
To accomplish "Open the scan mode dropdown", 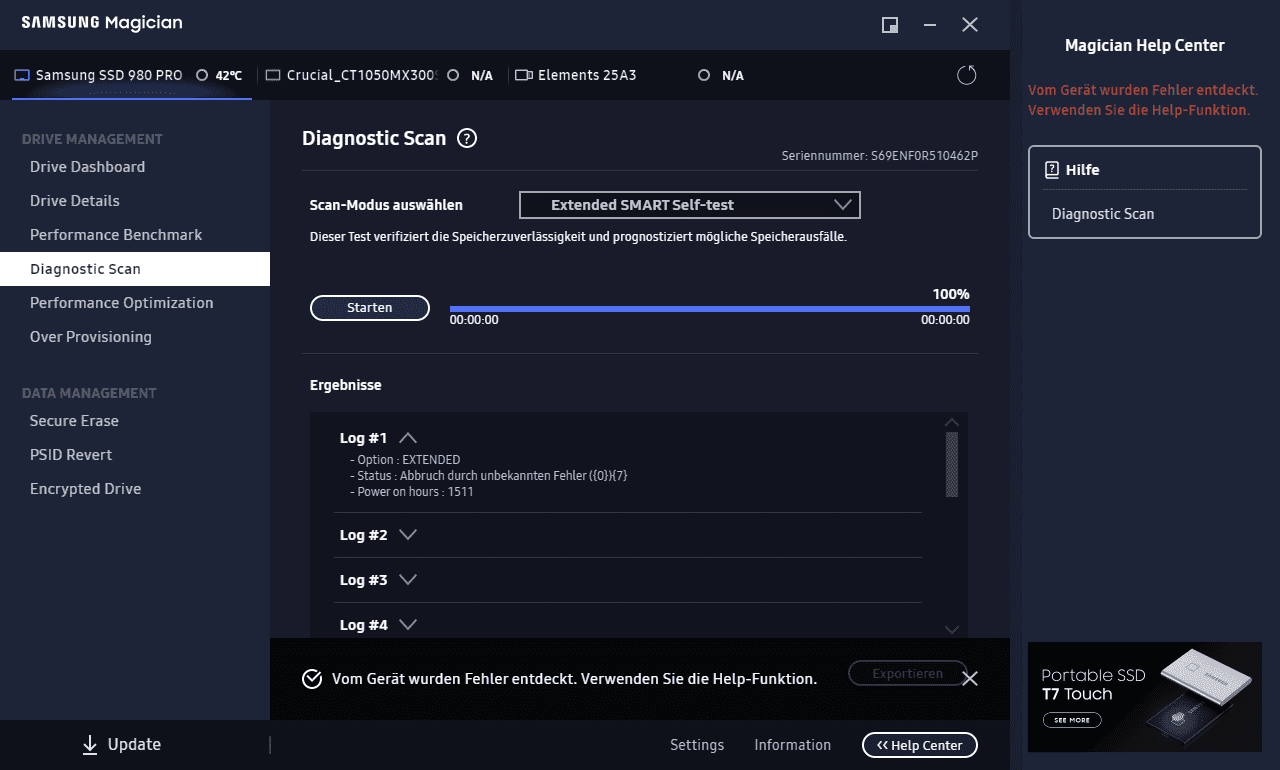I will click(x=689, y=205).
